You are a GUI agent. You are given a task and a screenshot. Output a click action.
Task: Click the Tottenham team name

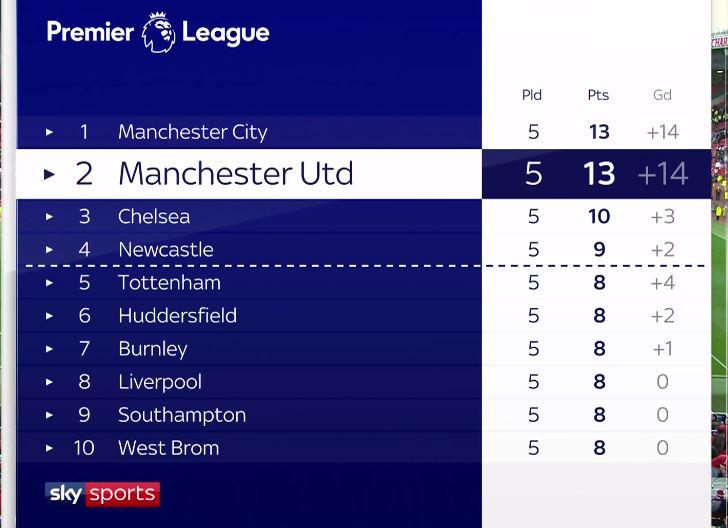[x=169, y=283]
